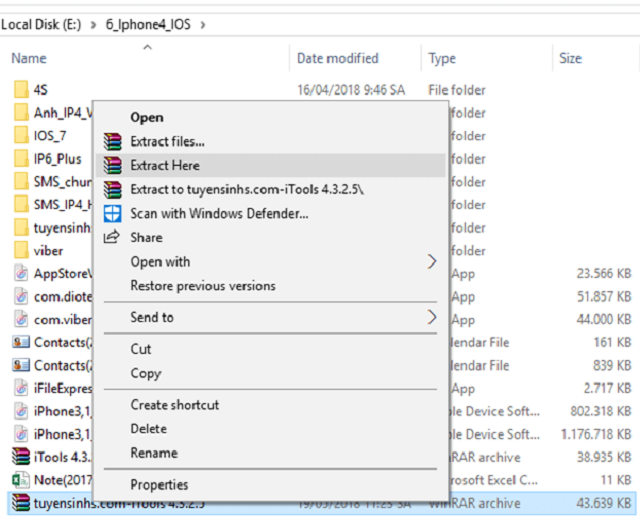Click the size value 38.935 KB
Image resolution: width=640 pixels, height=529 pixels.
pyautogui.click(x=604, y=457)
